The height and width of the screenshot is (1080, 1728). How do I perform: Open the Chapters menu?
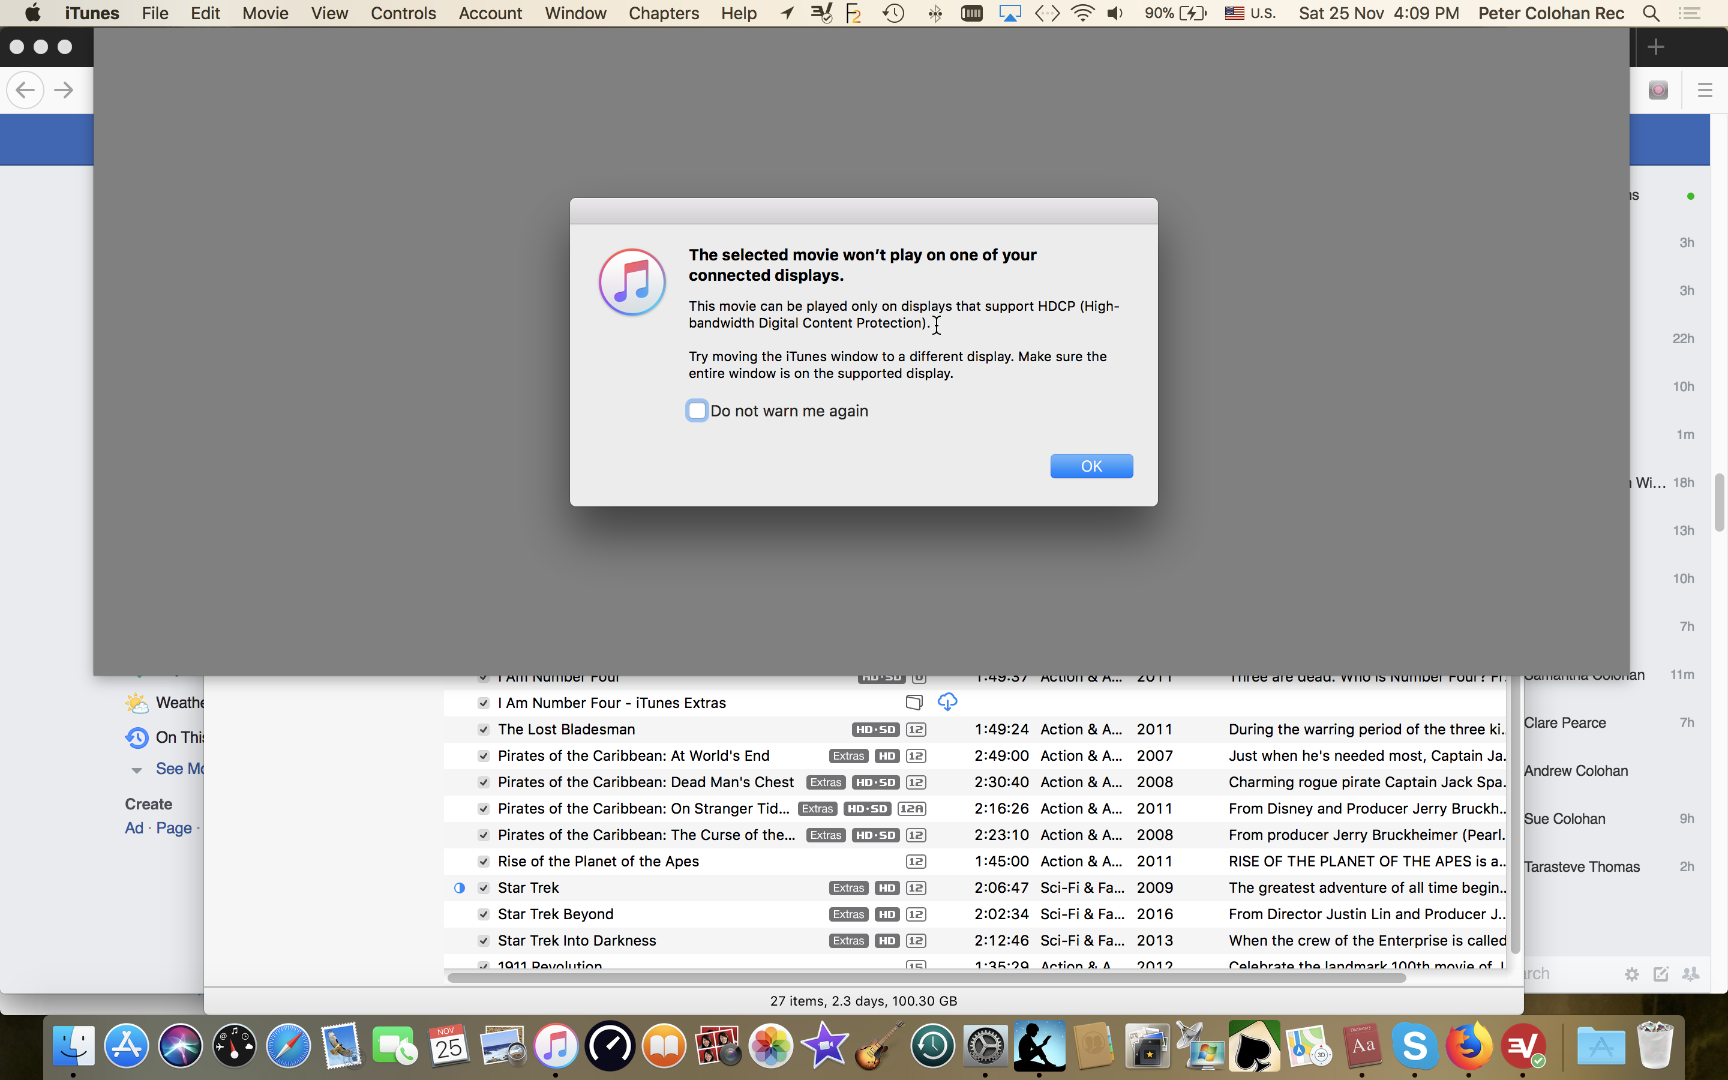664,13
